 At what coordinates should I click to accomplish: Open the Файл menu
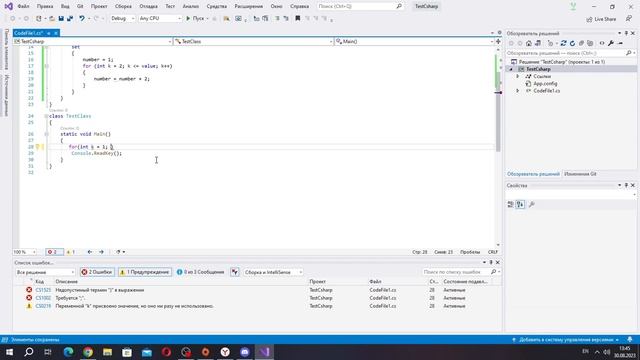23,7
